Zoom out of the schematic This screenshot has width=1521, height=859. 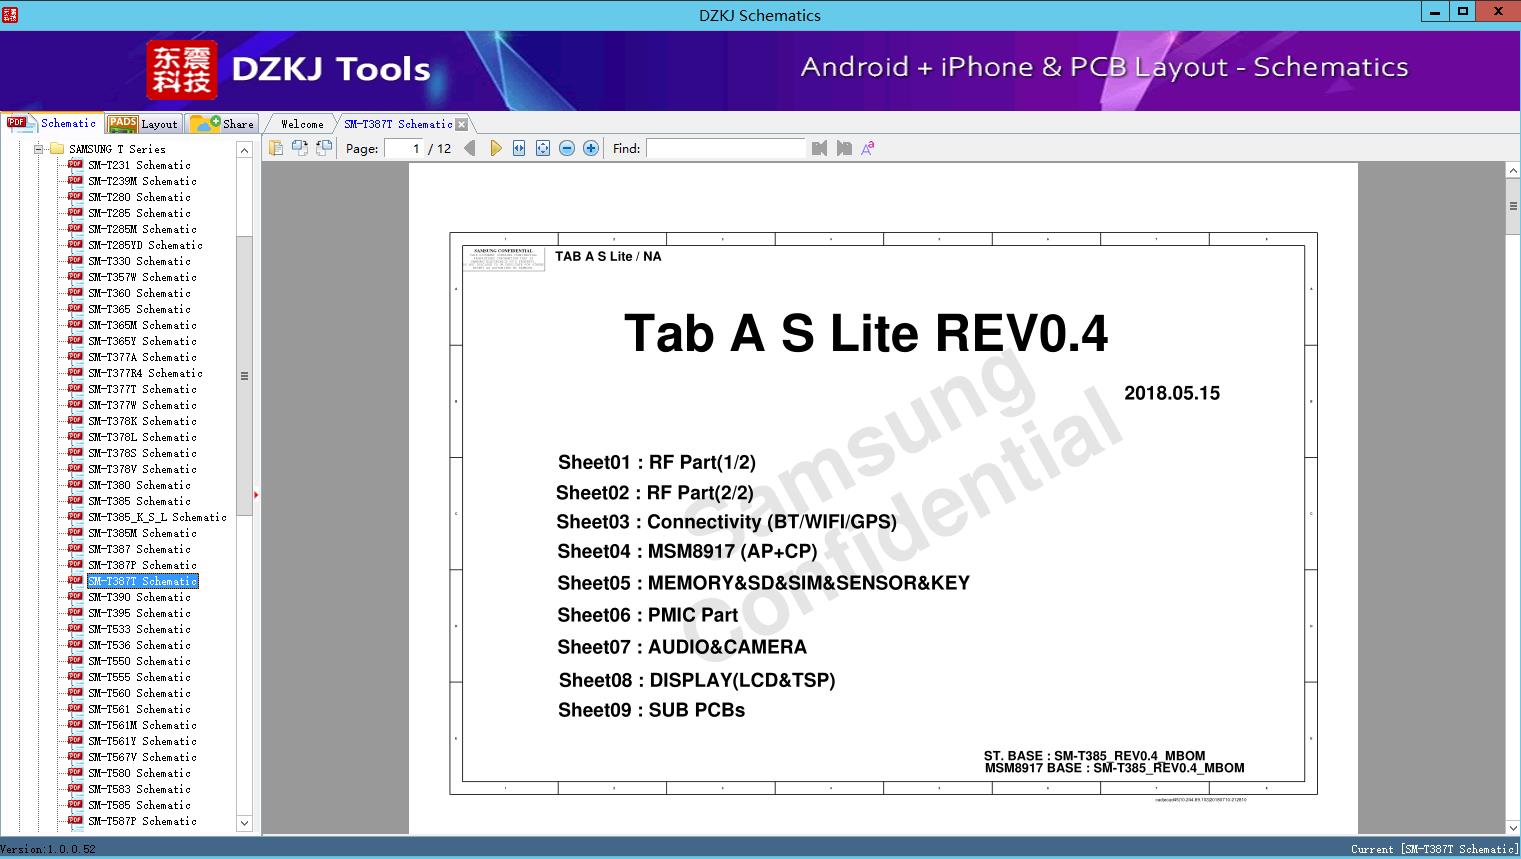point(567,148)
